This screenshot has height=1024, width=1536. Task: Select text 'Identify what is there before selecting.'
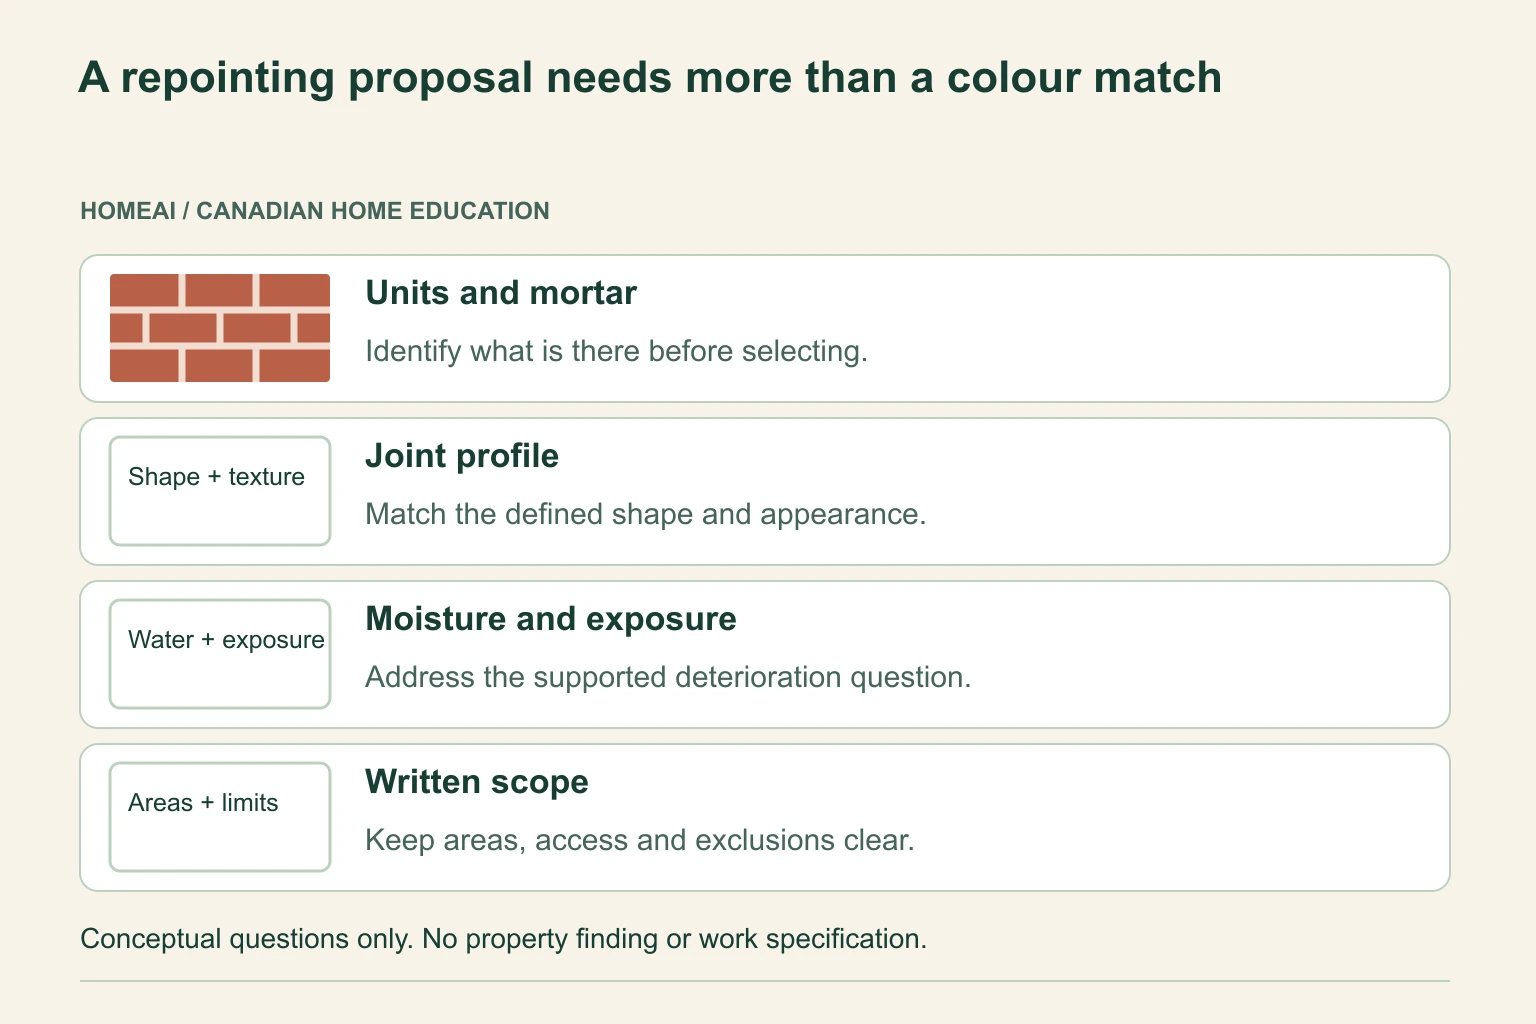(617, 351)
